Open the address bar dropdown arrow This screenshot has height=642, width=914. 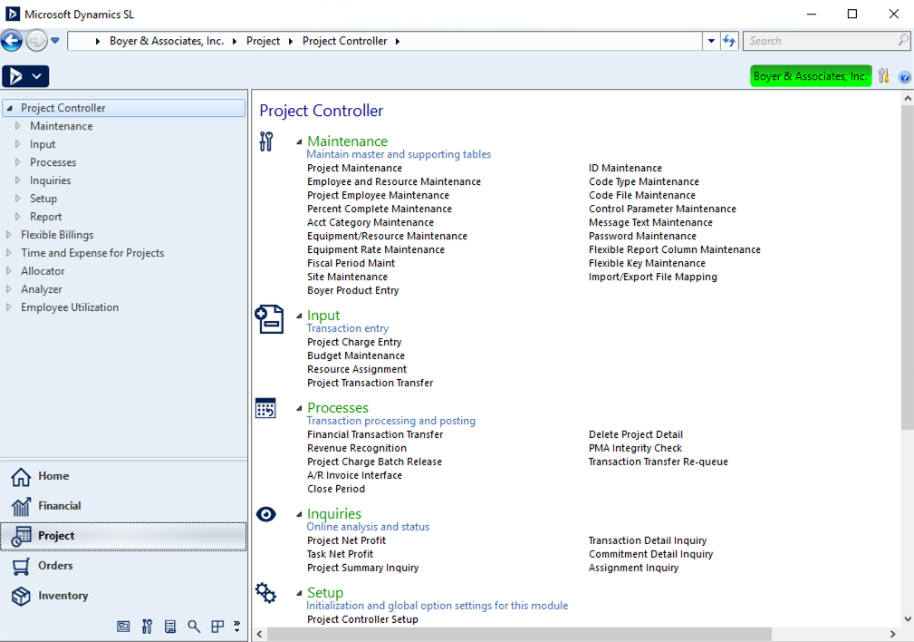(x=711, y=41)
